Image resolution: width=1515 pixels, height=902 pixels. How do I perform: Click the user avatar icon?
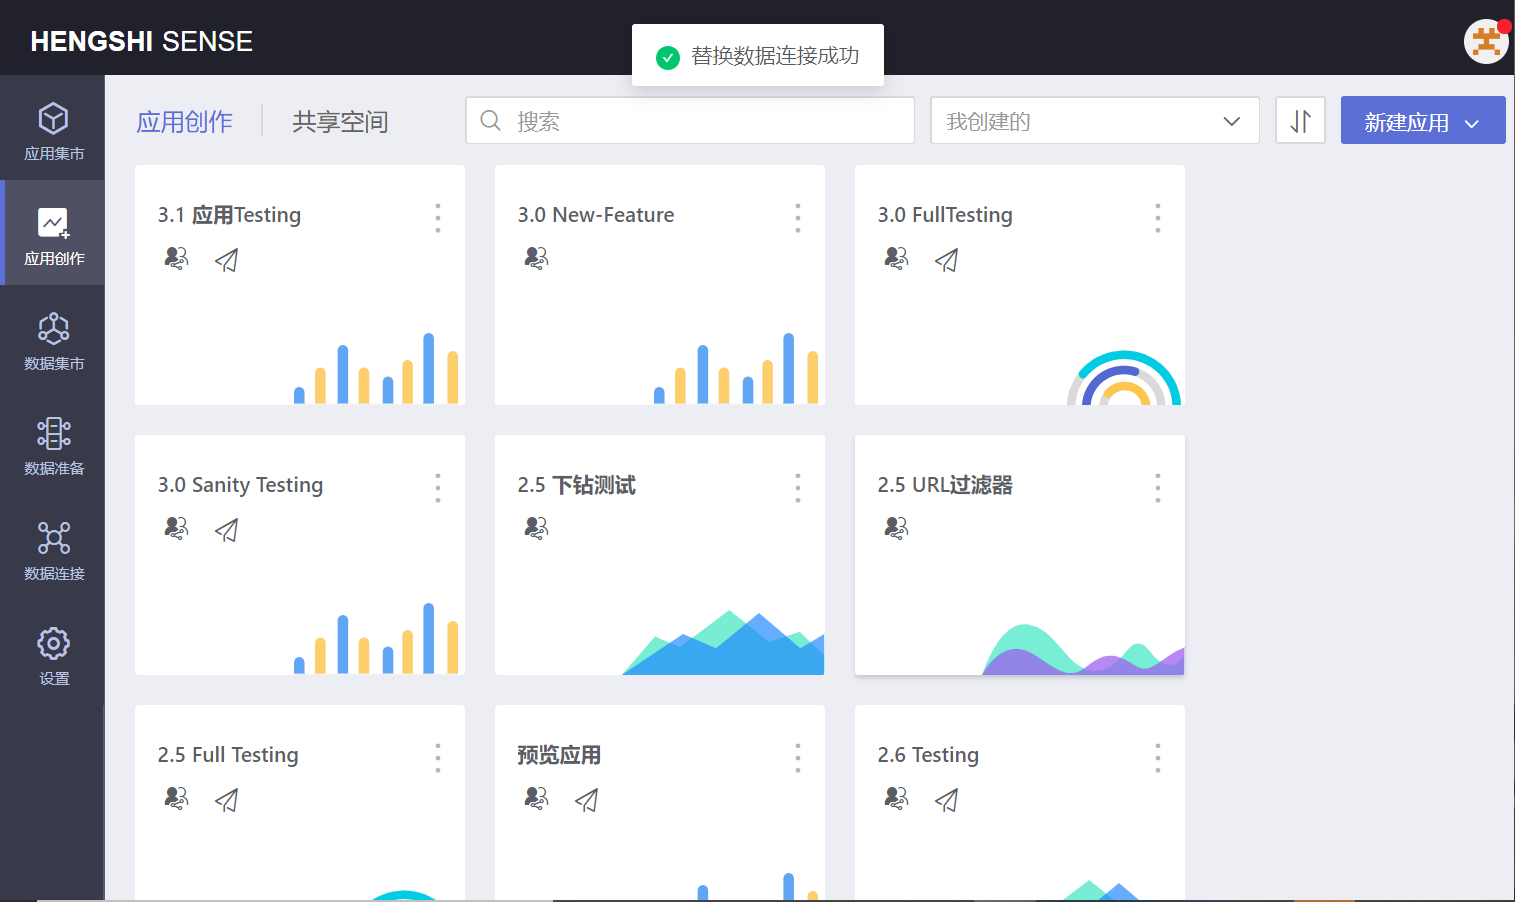[x=1486, y=41]
